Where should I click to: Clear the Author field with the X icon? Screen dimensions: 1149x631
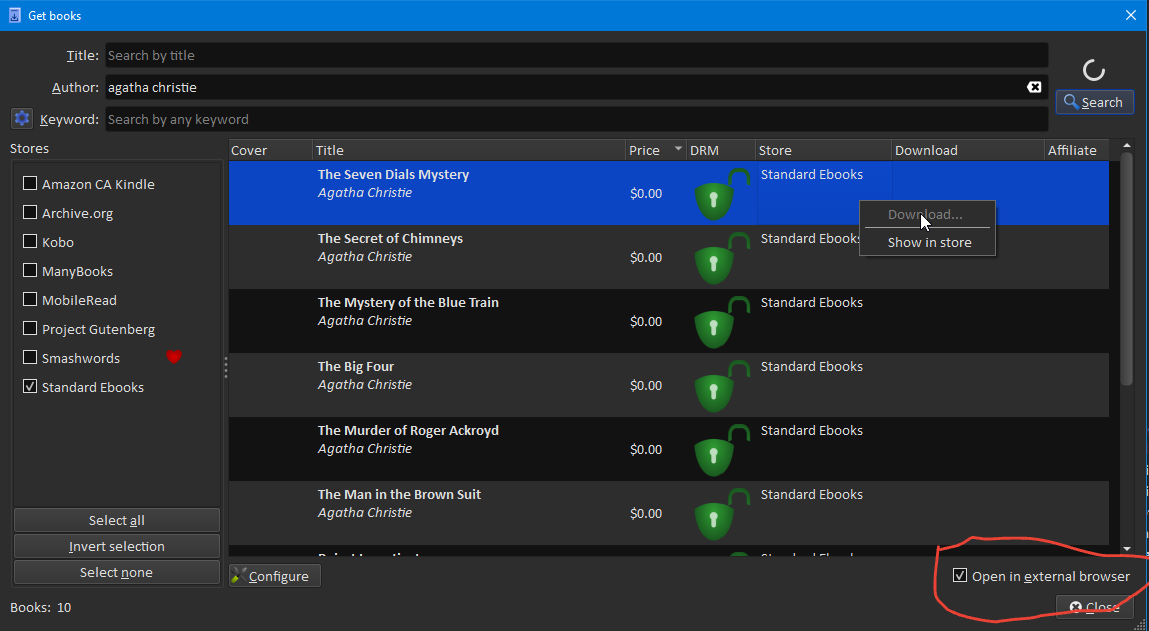coord(1034,87)
